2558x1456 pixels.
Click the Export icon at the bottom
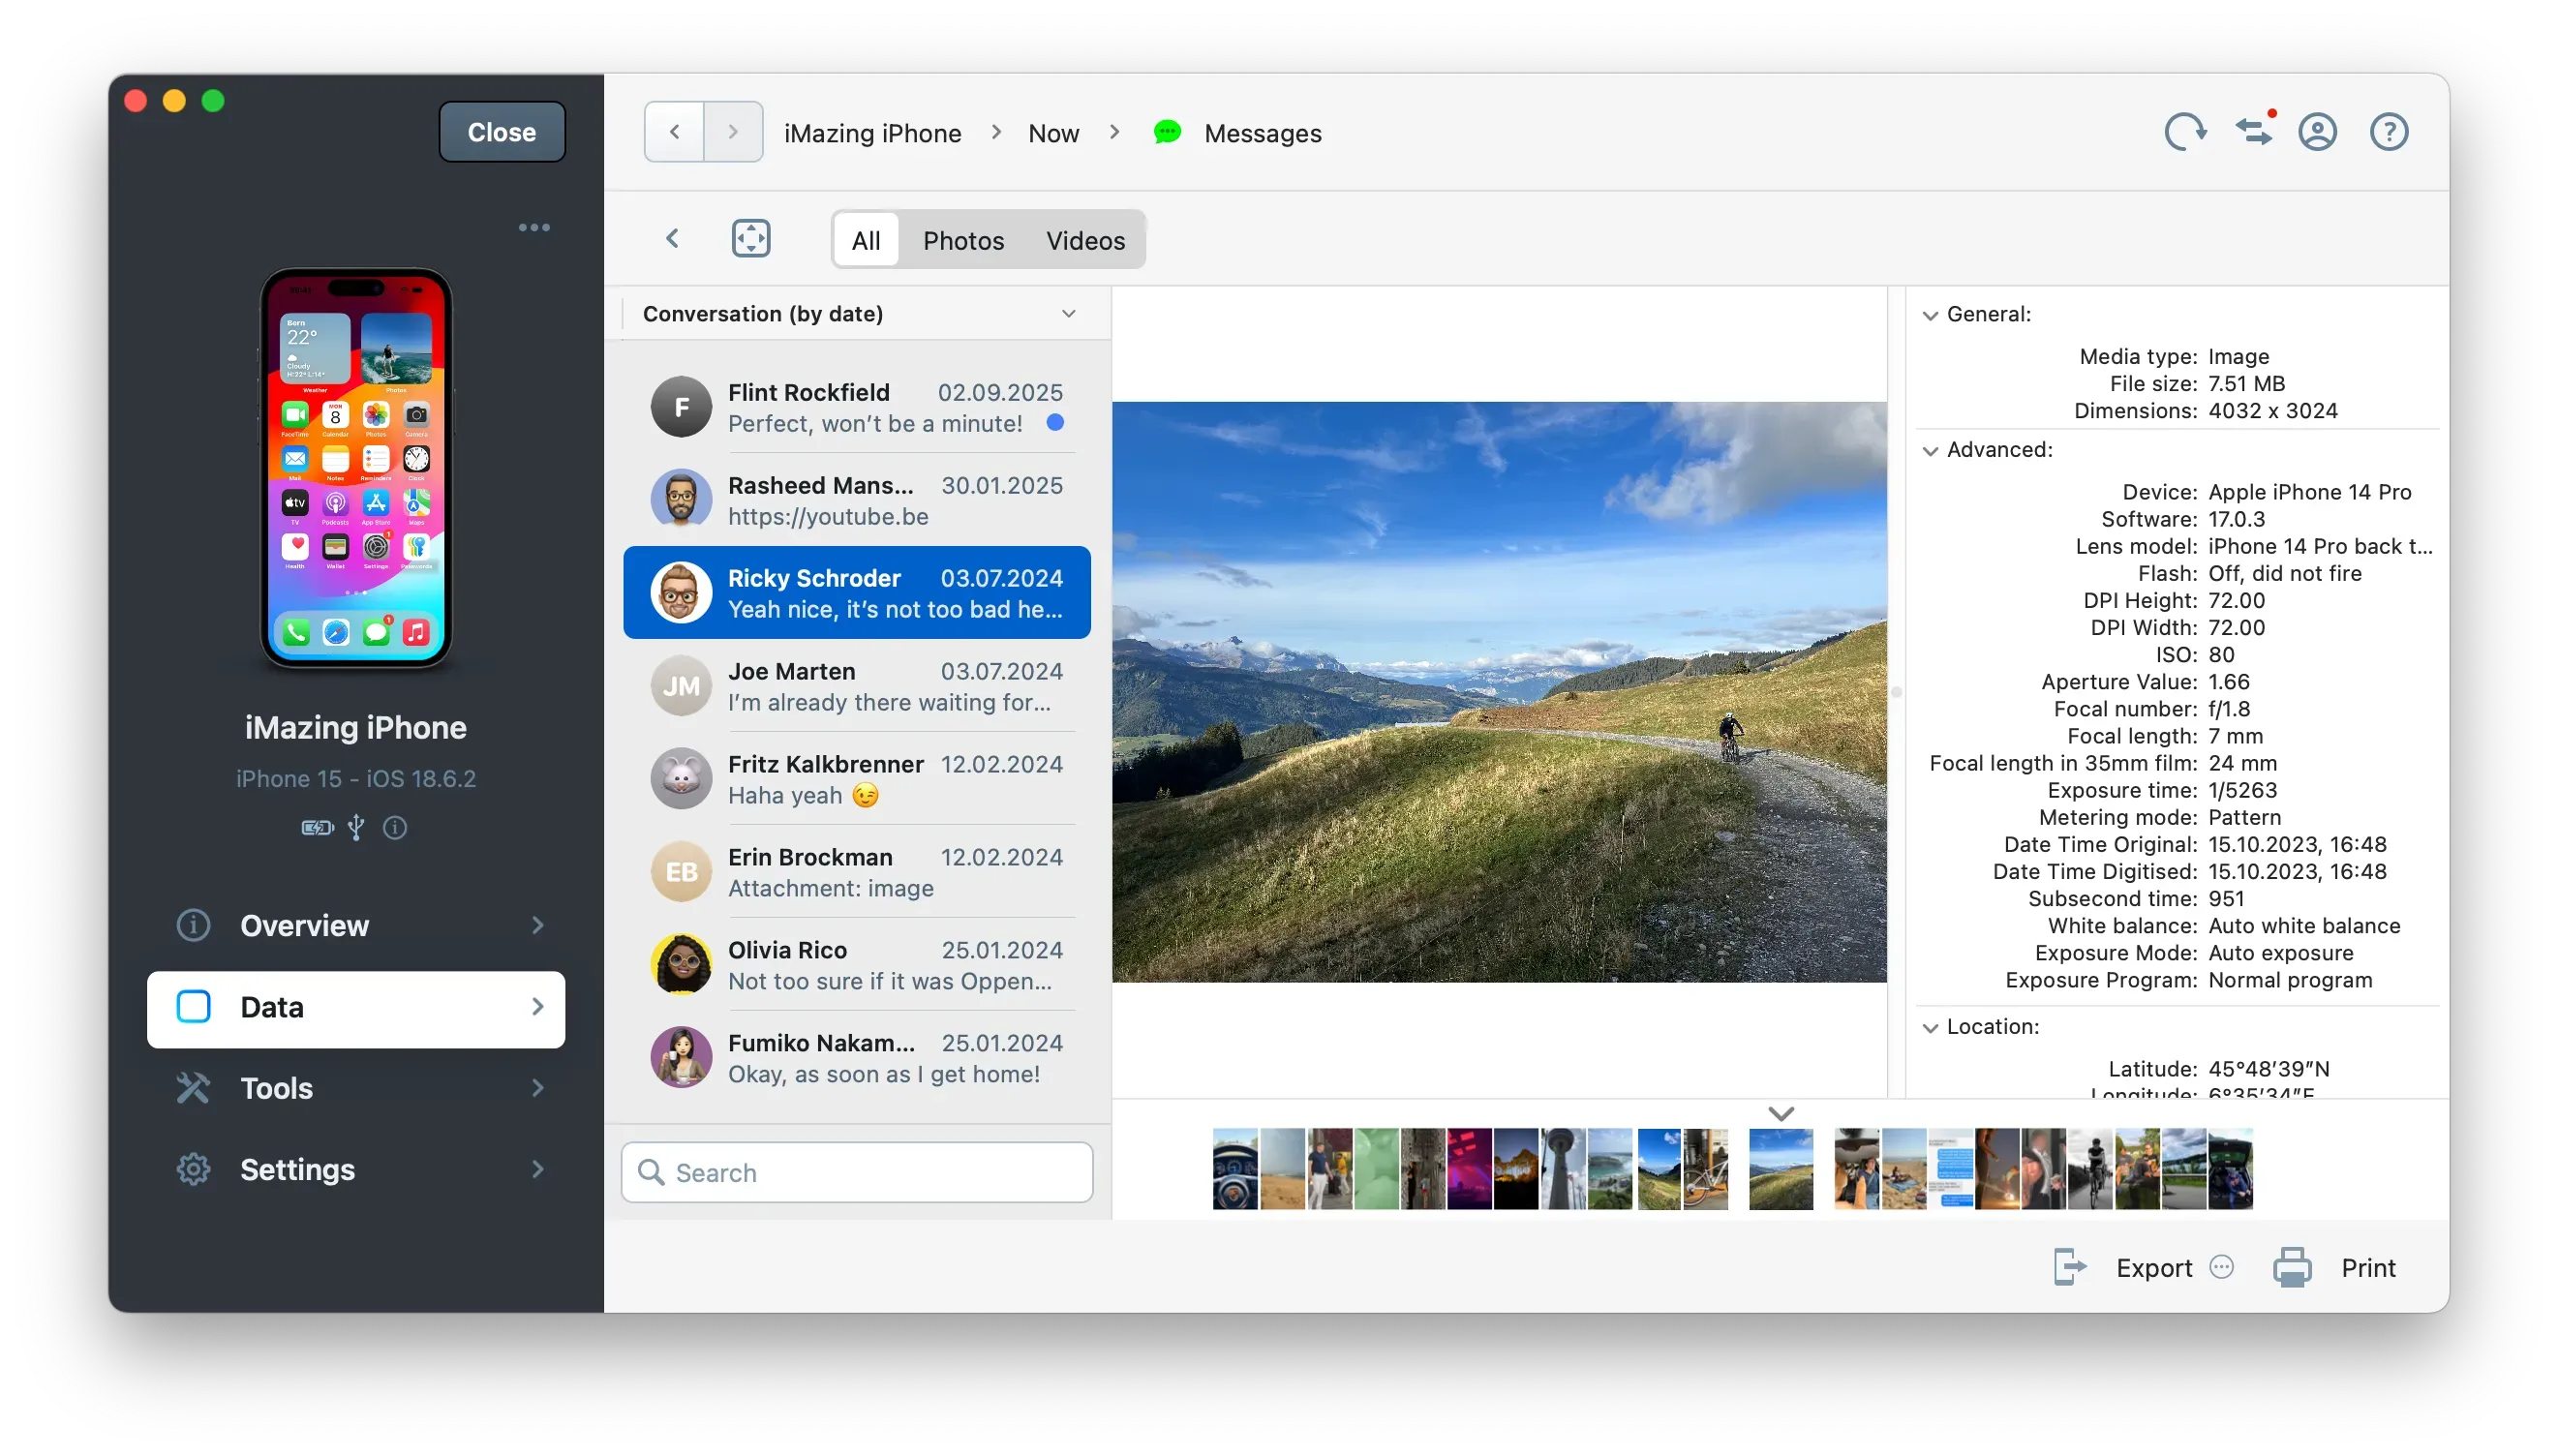click(2069, 1266)
